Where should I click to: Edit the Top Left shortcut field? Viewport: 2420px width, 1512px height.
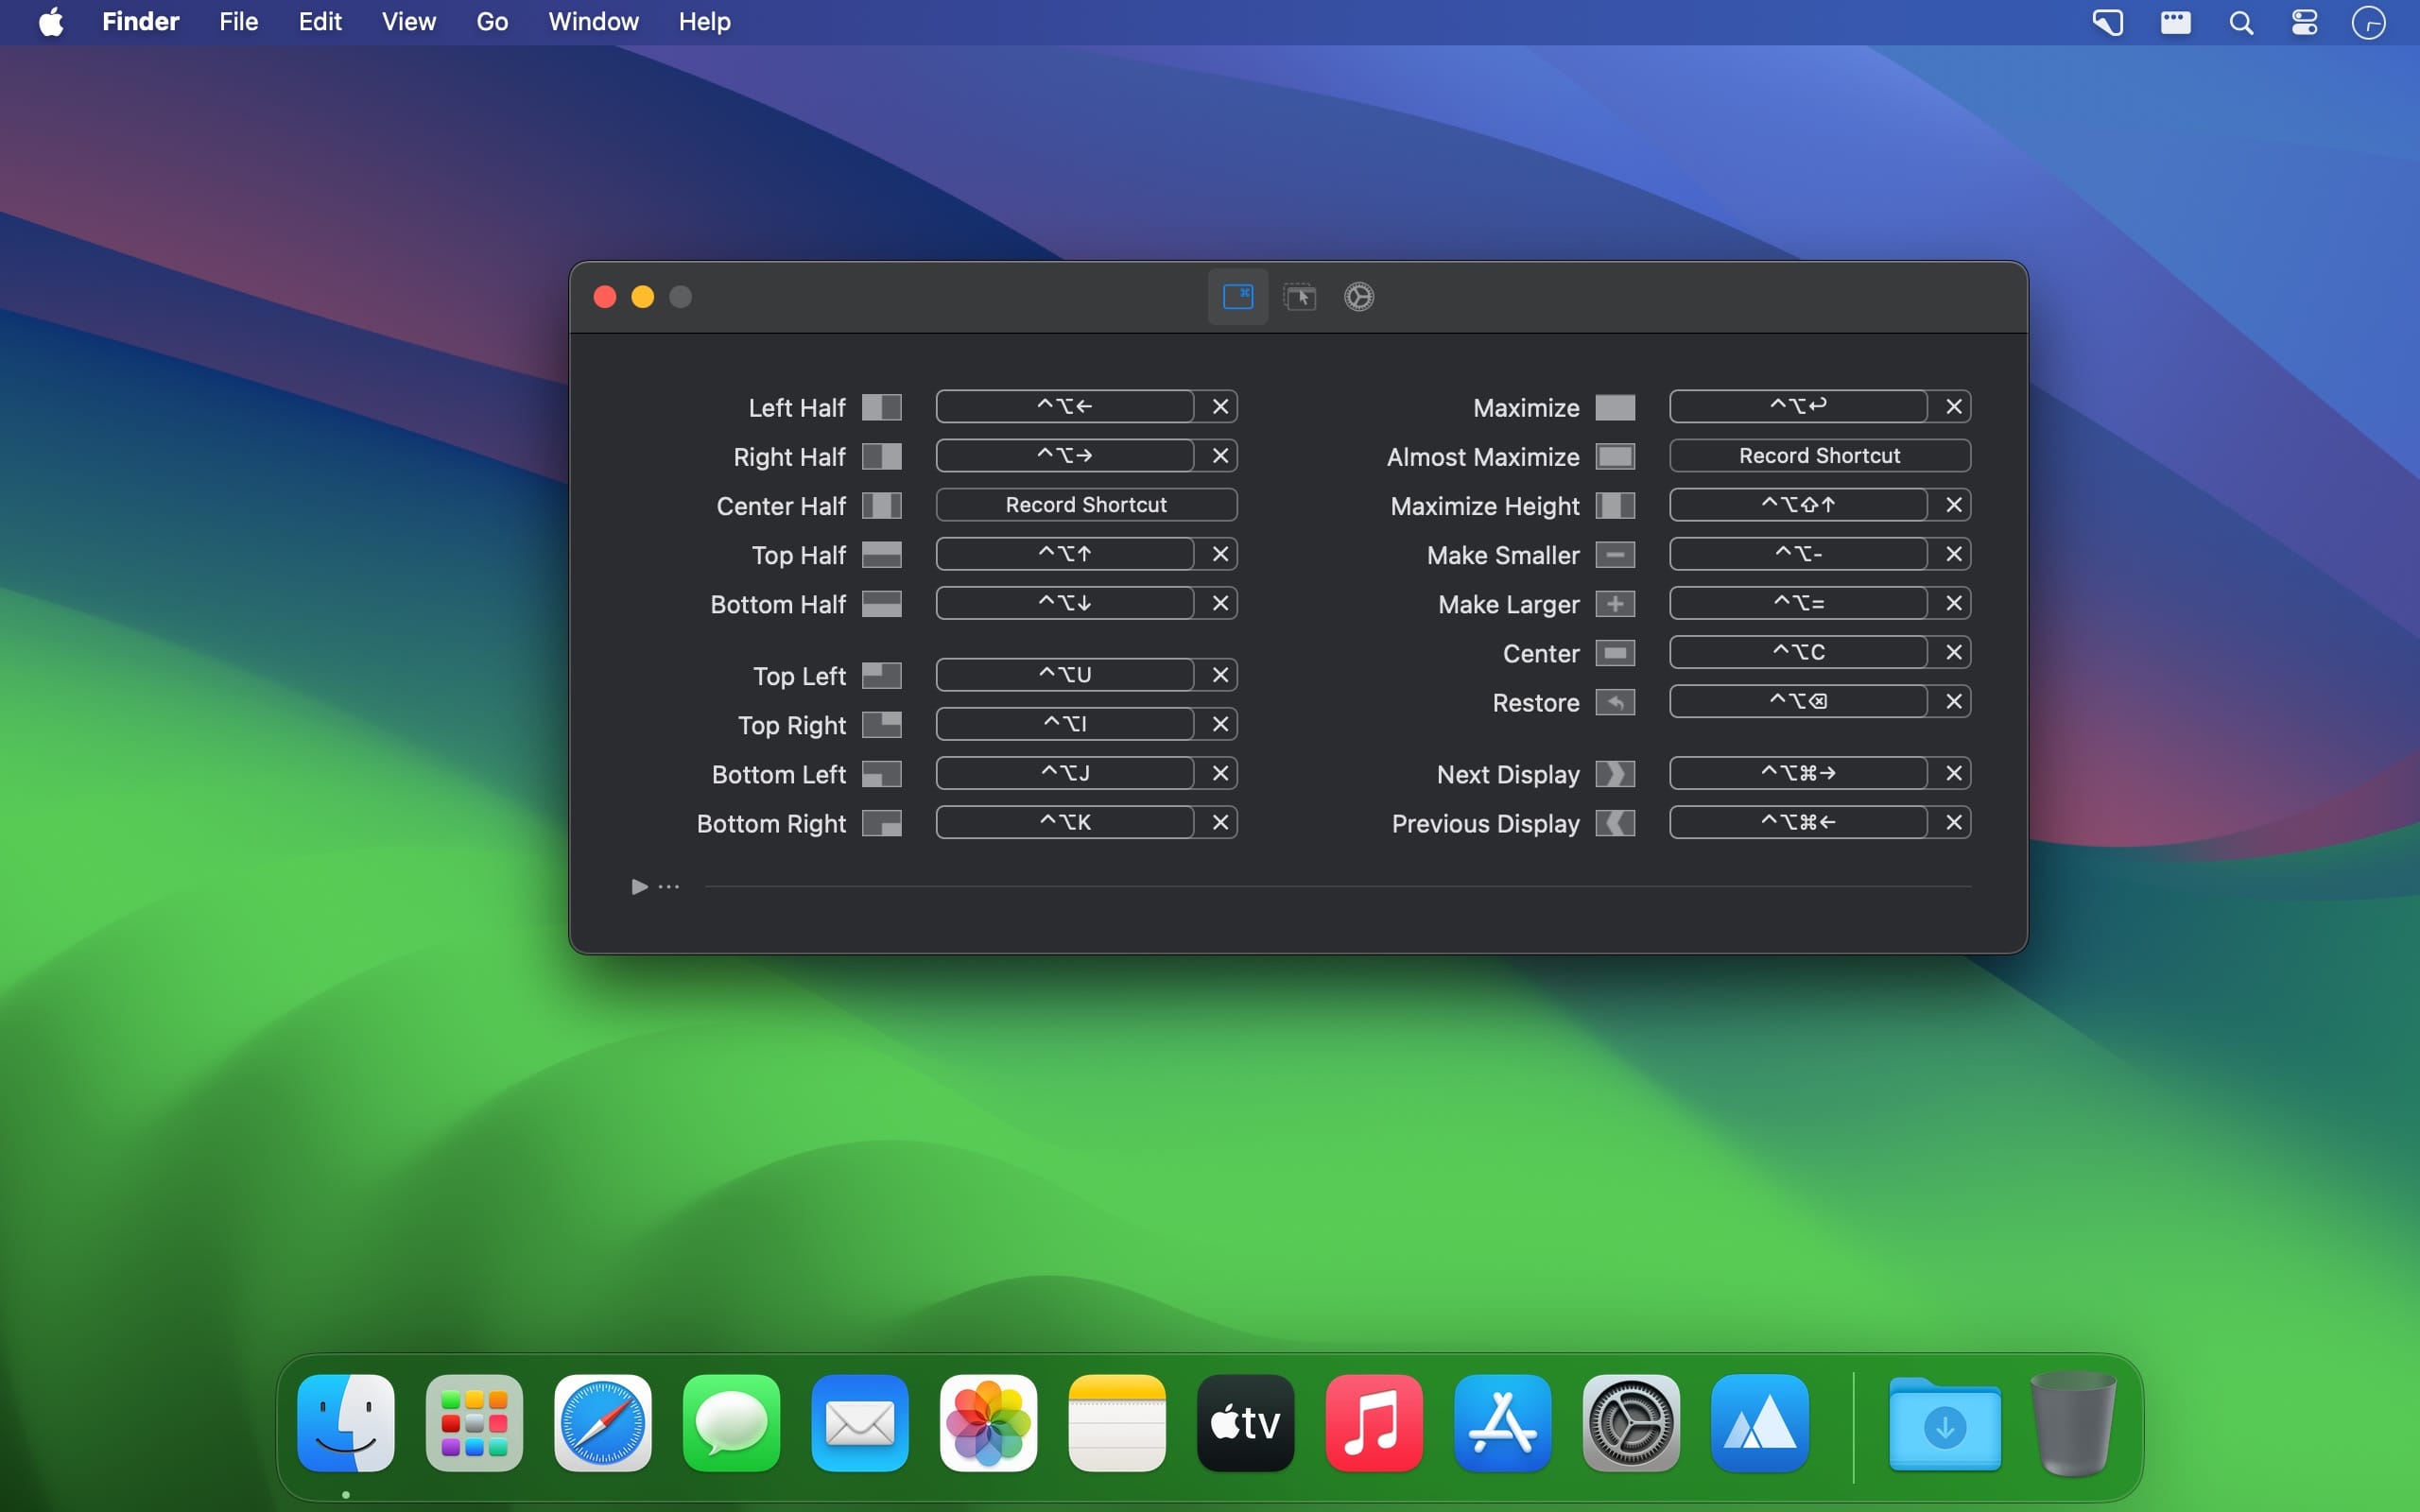1065,675
